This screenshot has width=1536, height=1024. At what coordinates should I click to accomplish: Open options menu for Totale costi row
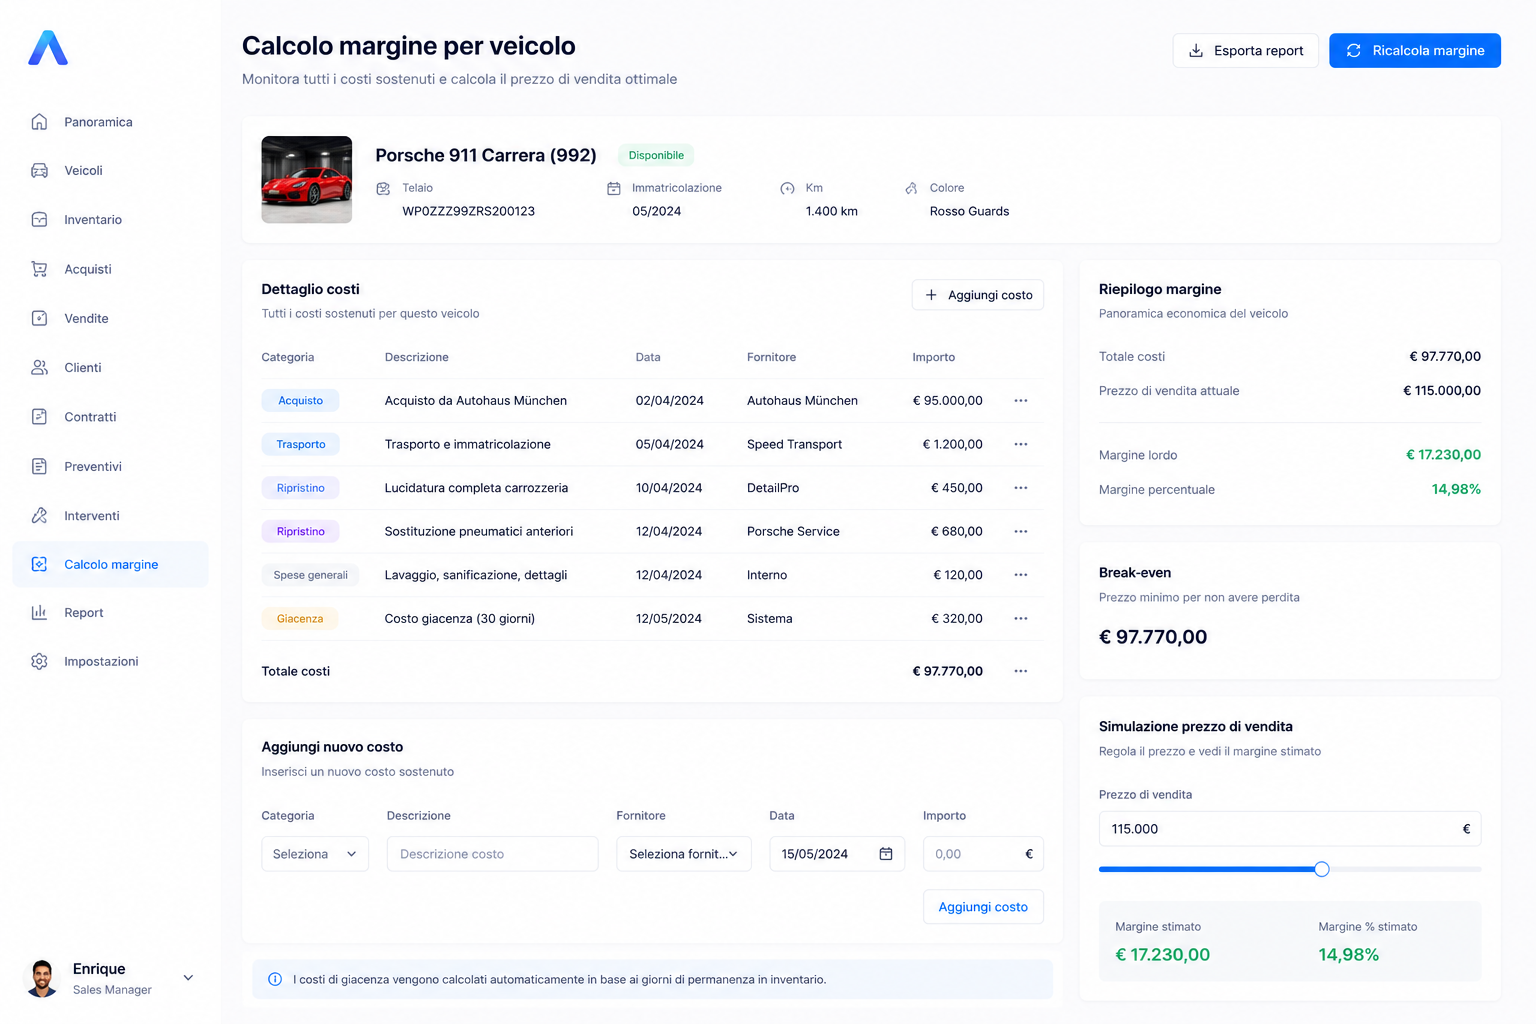(1020, 671)
